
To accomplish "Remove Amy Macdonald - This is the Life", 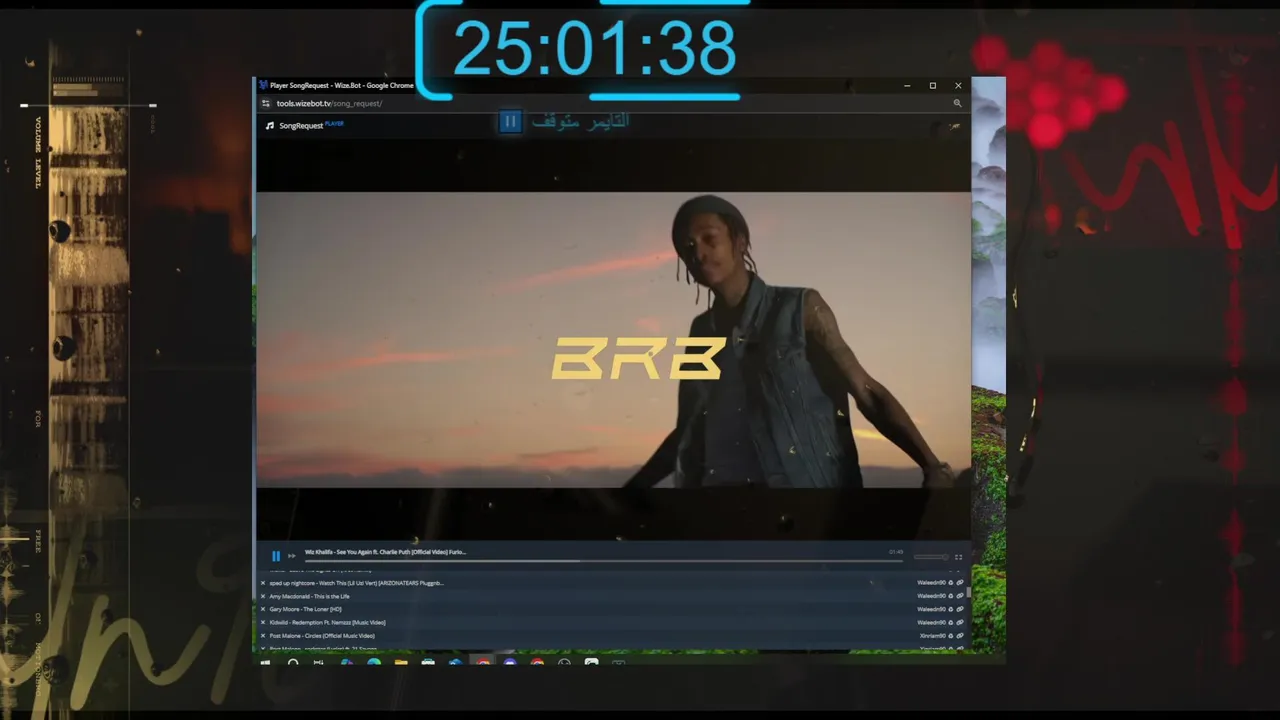I will (263, 596).
